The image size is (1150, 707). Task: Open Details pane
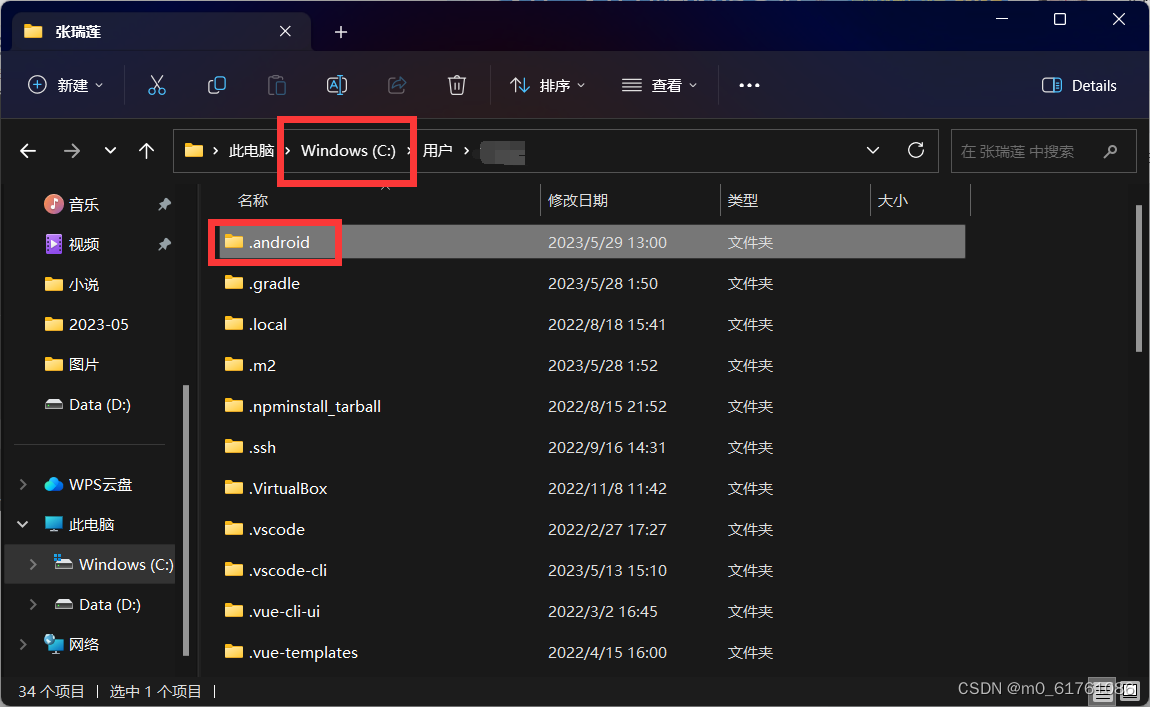[x=1079, y=85]
